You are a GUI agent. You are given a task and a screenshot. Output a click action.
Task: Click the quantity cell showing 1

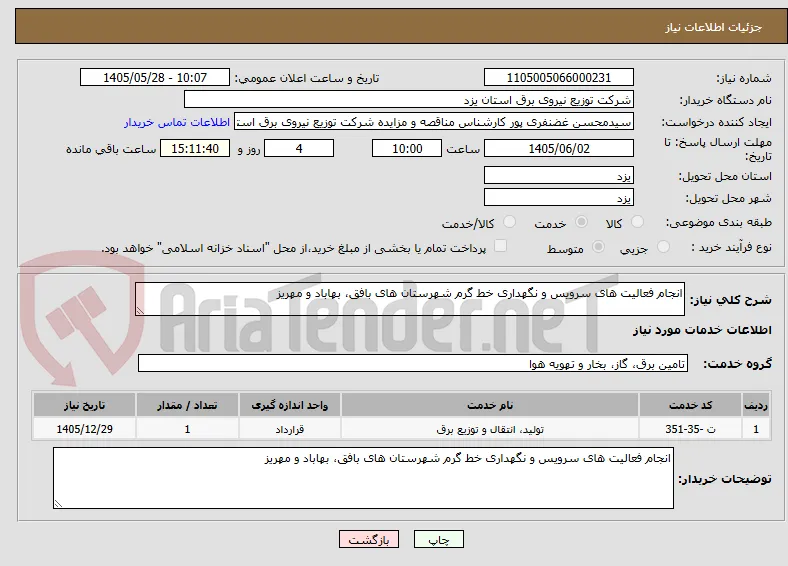[x=187, y=429]
